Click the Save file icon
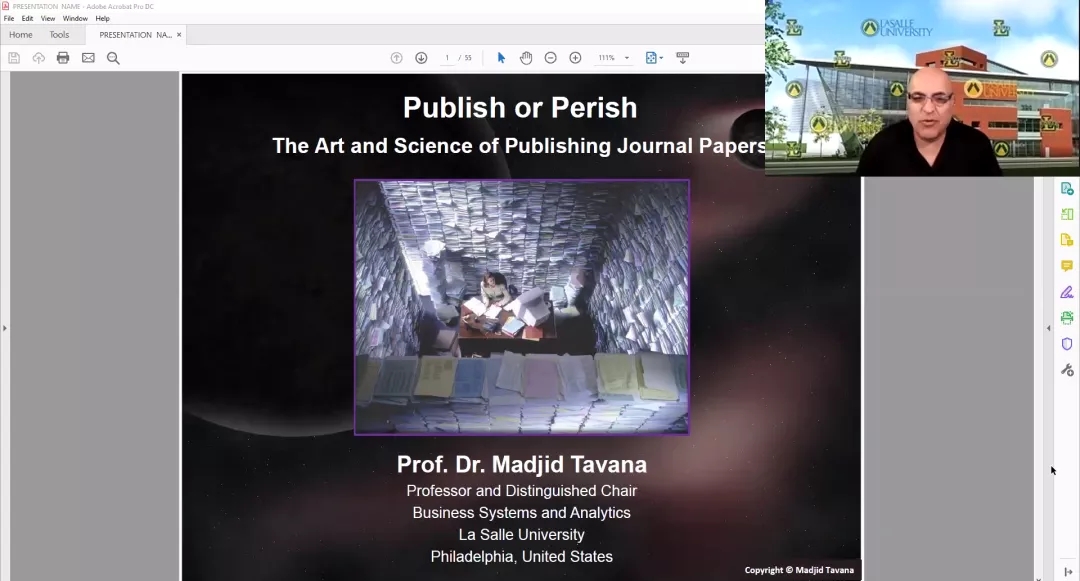The height and width of the screenshot is (581, 1080). (14, 58)
